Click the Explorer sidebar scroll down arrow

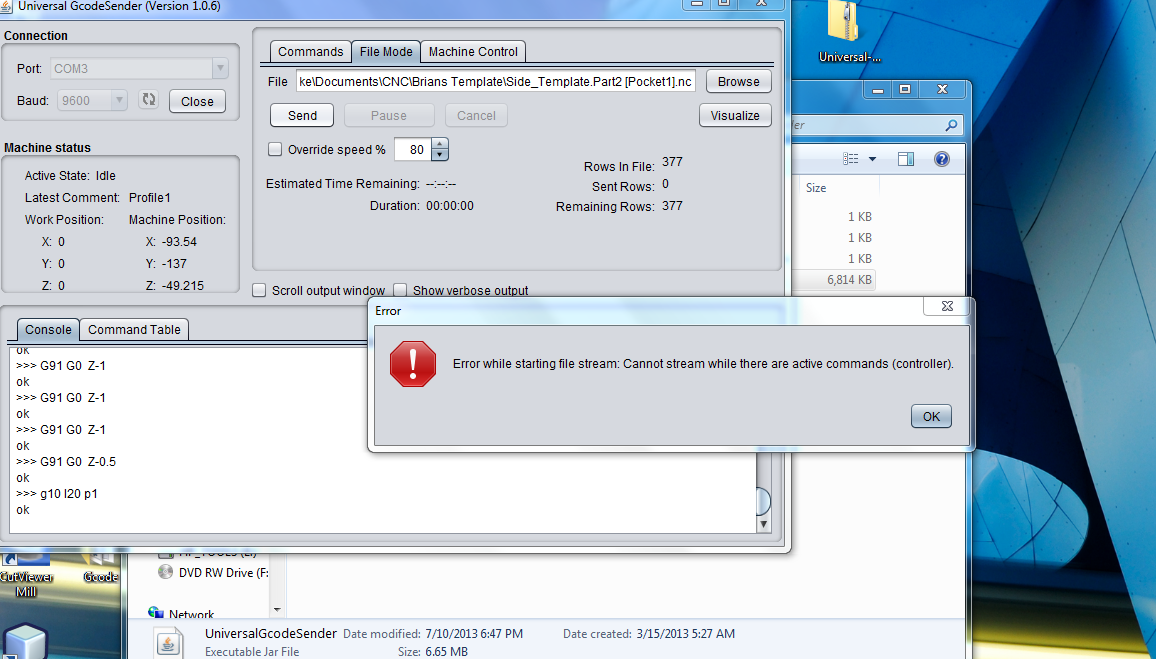(277, 610)
